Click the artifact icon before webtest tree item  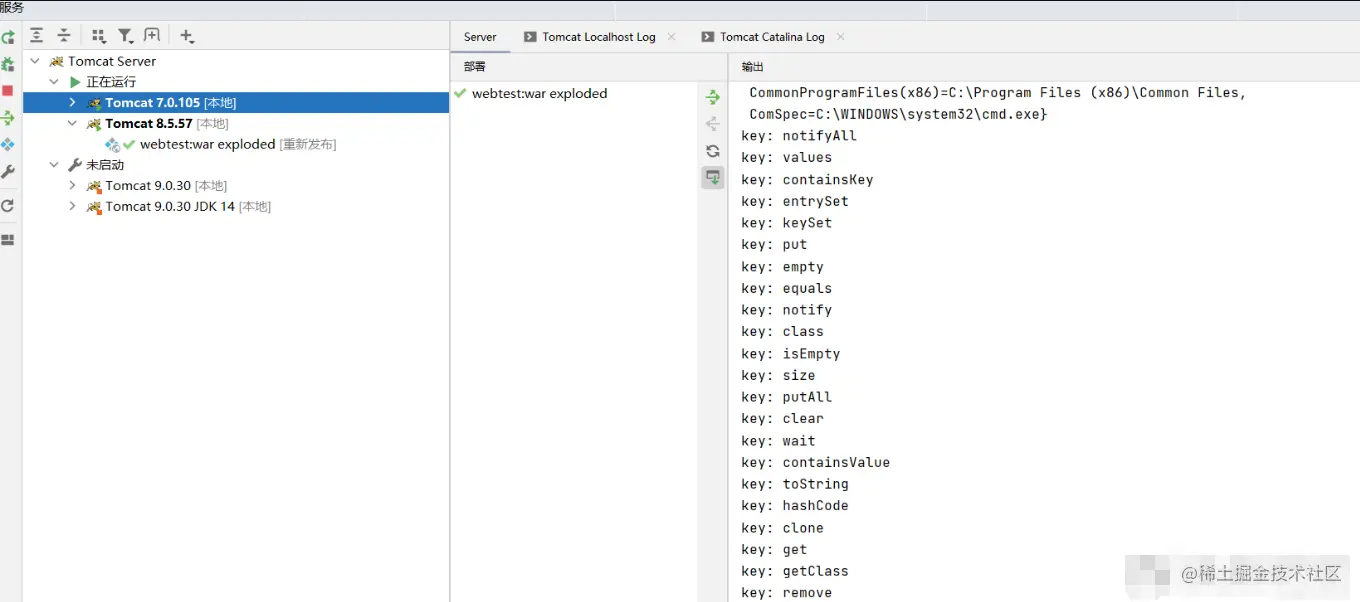tap(112, 145)
